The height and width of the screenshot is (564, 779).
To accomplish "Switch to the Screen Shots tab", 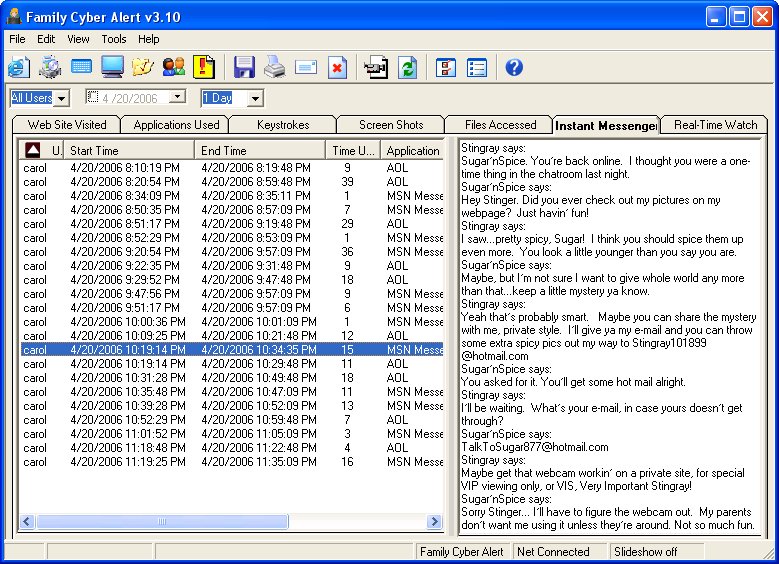I will point(391,125).
